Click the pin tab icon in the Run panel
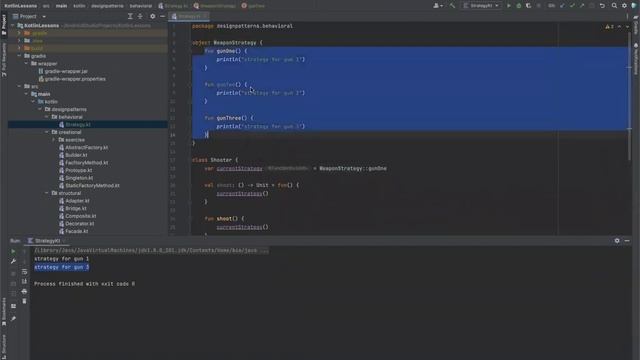The height and width of the screenshot is (360, 640). pyautogui.click(x=13, y=318)
